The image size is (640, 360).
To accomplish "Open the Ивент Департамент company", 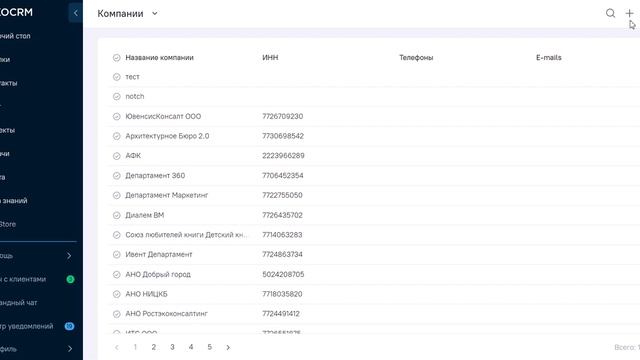I will (x=159, y=254).
